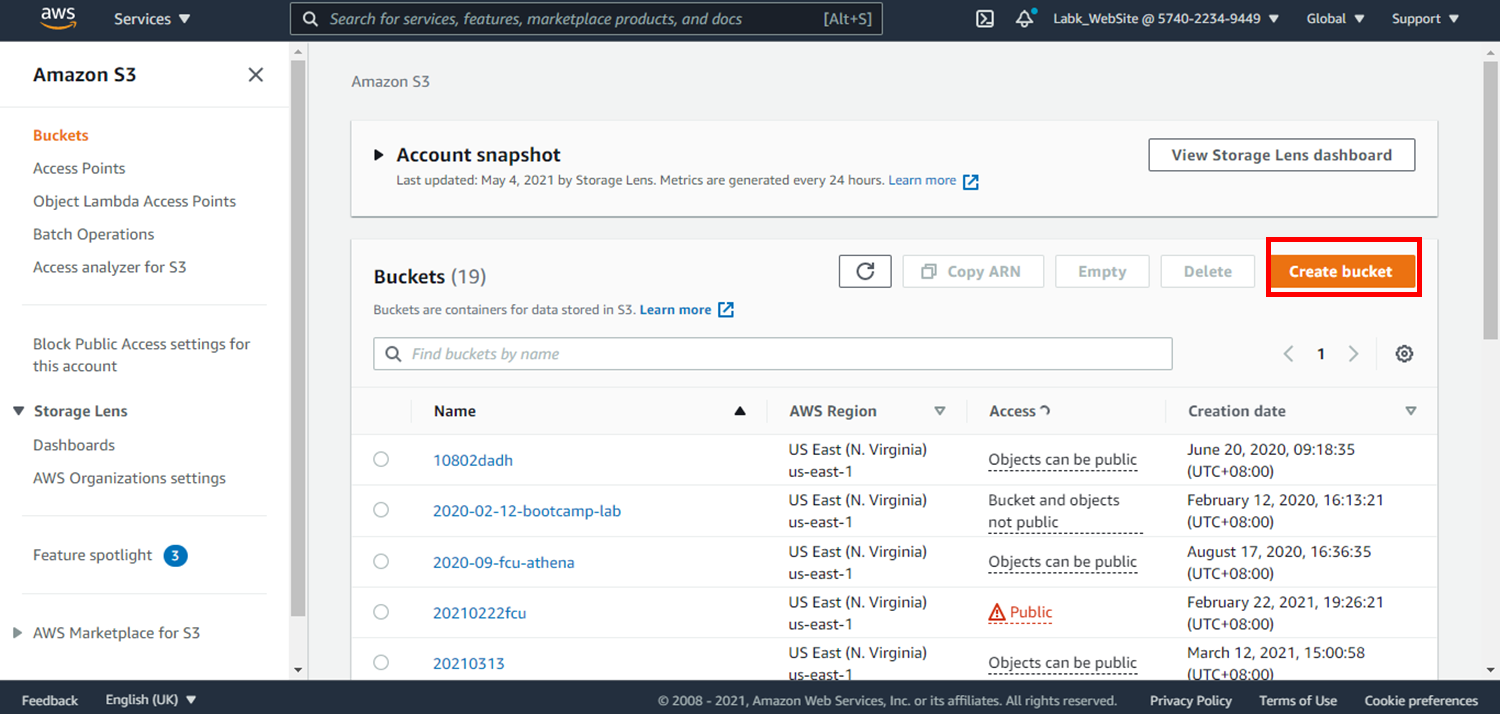Screen dimensions: 1500x714
Task: Focus the Find buckets by name field
Action: 772,354
